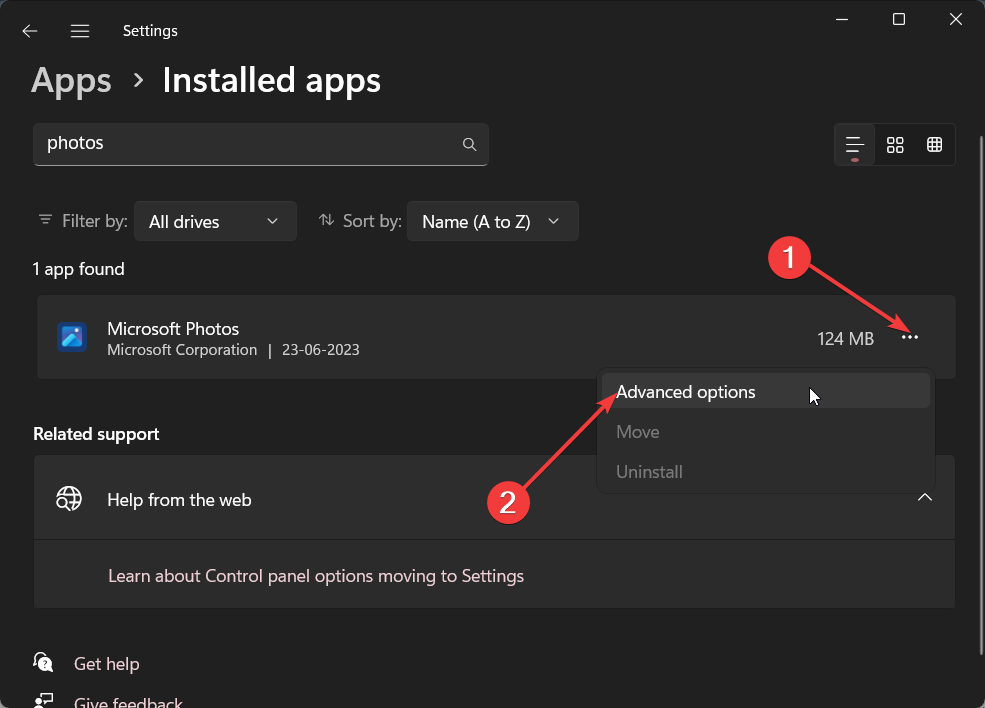Choose Advanced options from the menu

click(x=766, y=391)
